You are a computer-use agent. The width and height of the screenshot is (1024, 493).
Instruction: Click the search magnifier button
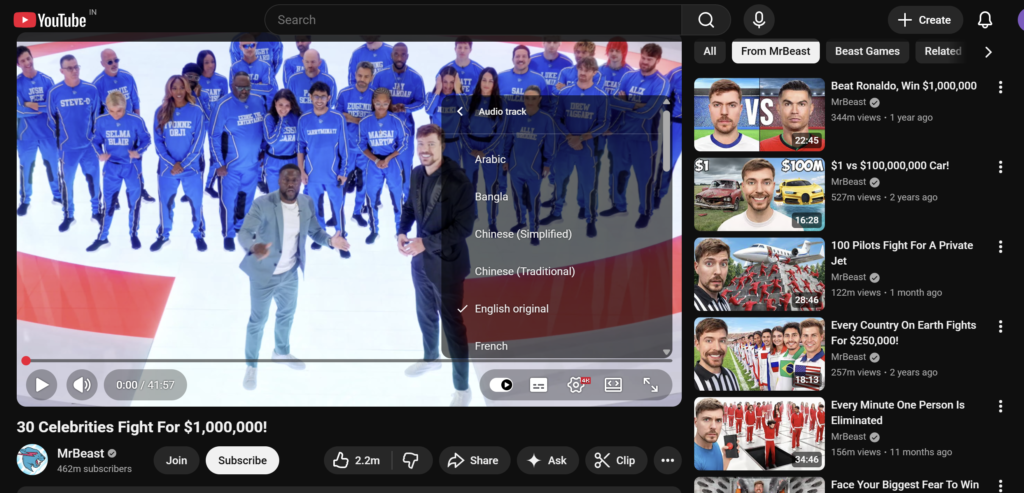[706, 20]
